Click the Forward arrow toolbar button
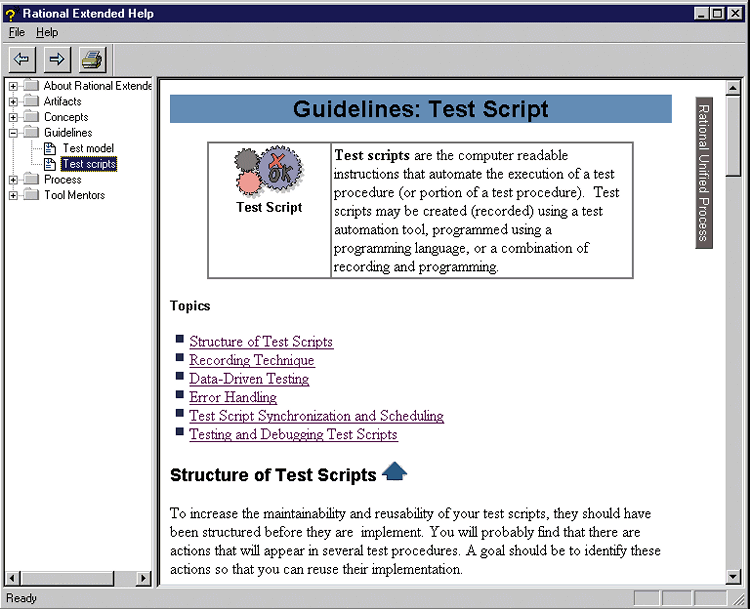The image size is (750, 609). (57, 59)
